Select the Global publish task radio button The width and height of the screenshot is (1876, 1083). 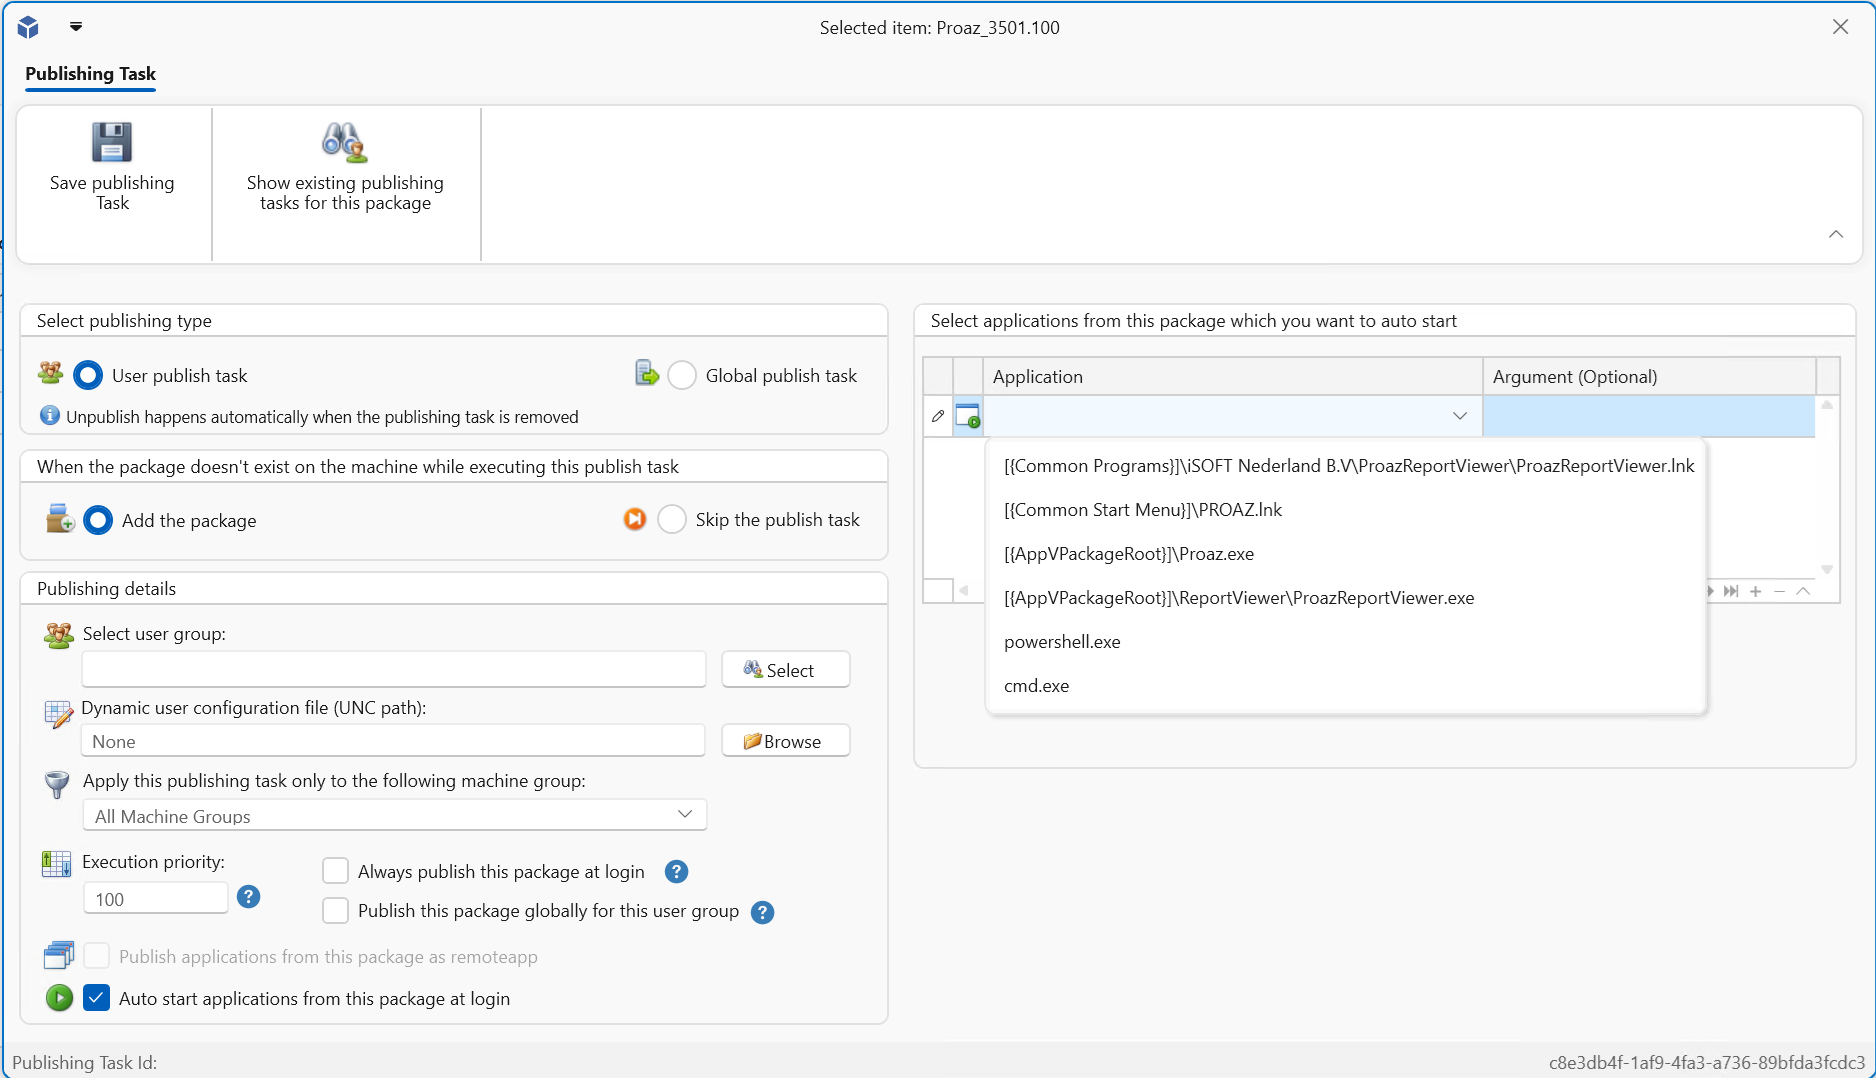tap(682, 376)
